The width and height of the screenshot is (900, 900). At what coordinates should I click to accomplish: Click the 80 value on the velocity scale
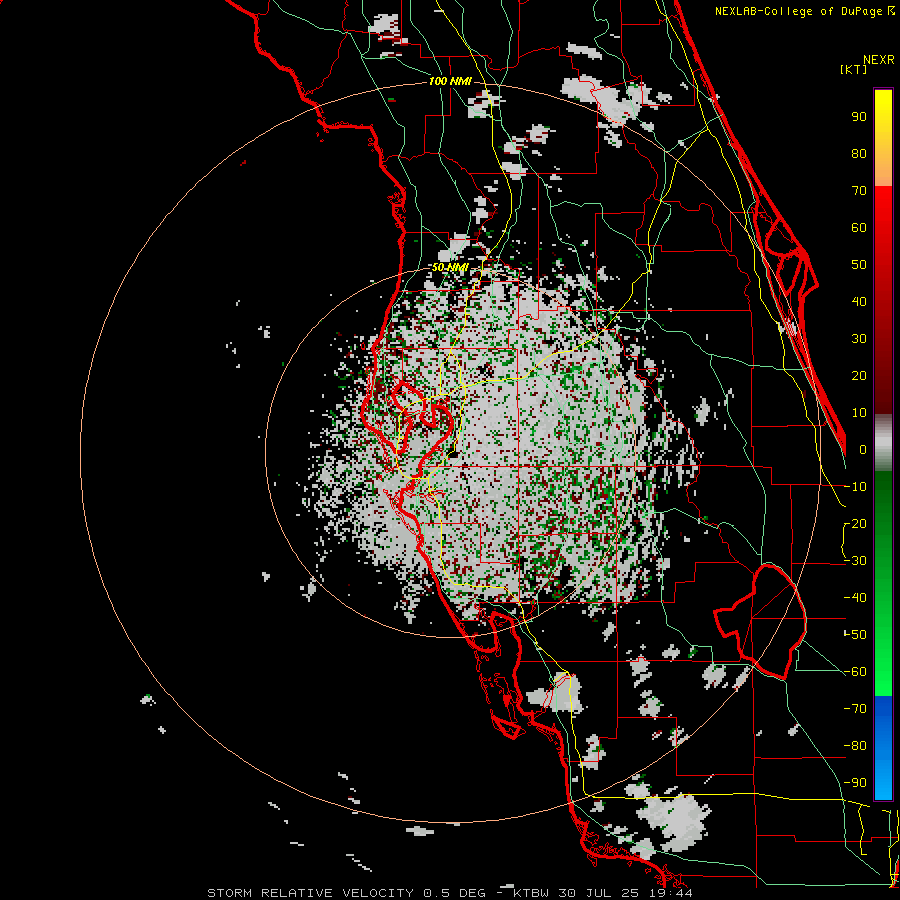coord(859,154)
